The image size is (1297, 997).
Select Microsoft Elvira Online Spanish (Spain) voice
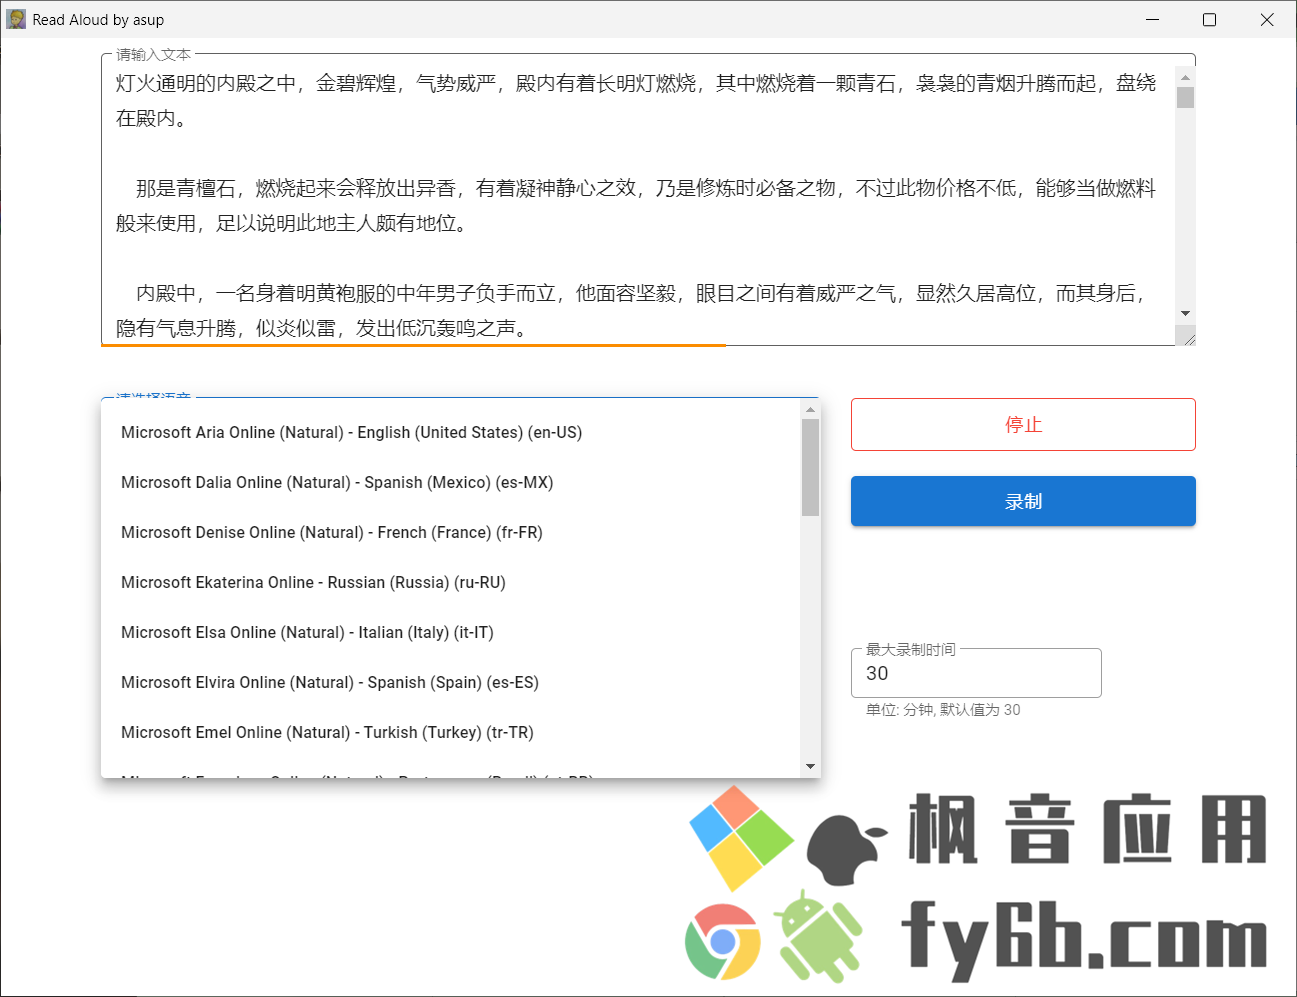[x=451, y=683]
